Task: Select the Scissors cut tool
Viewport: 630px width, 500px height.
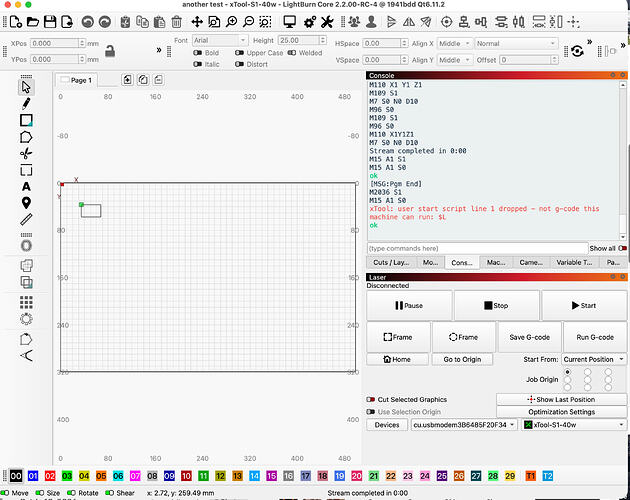Action: click(26, 154)
